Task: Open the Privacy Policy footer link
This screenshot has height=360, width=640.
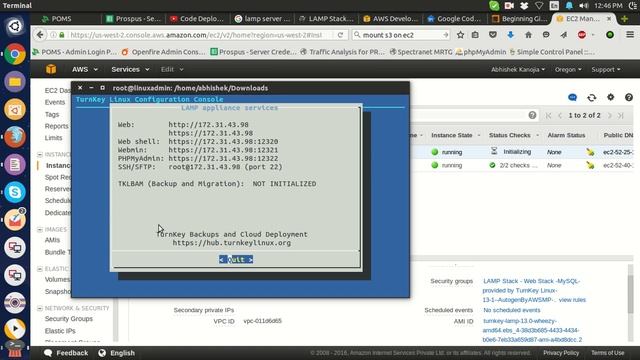Action: (561, 353)
